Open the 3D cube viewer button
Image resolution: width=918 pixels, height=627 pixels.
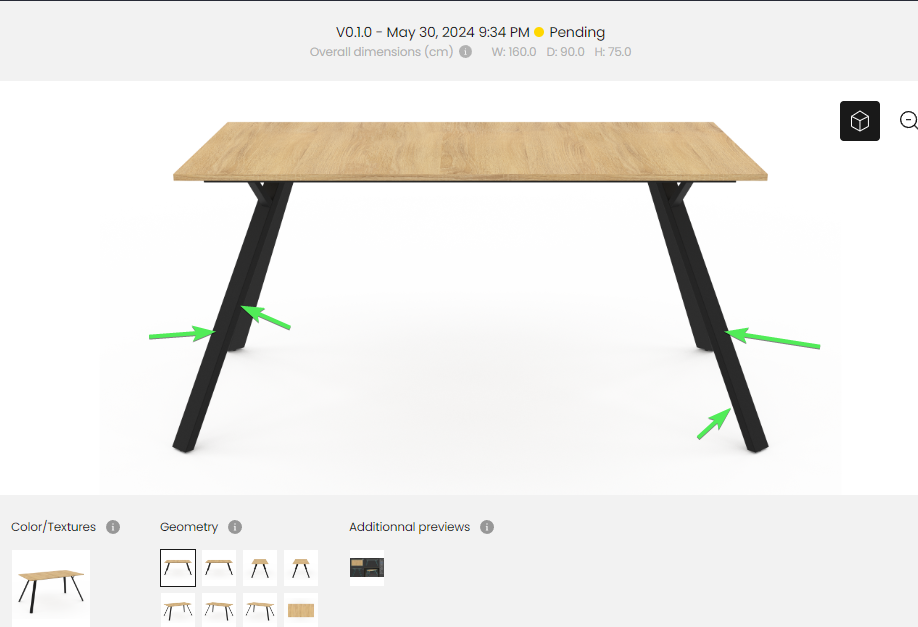tap(859, 121)
